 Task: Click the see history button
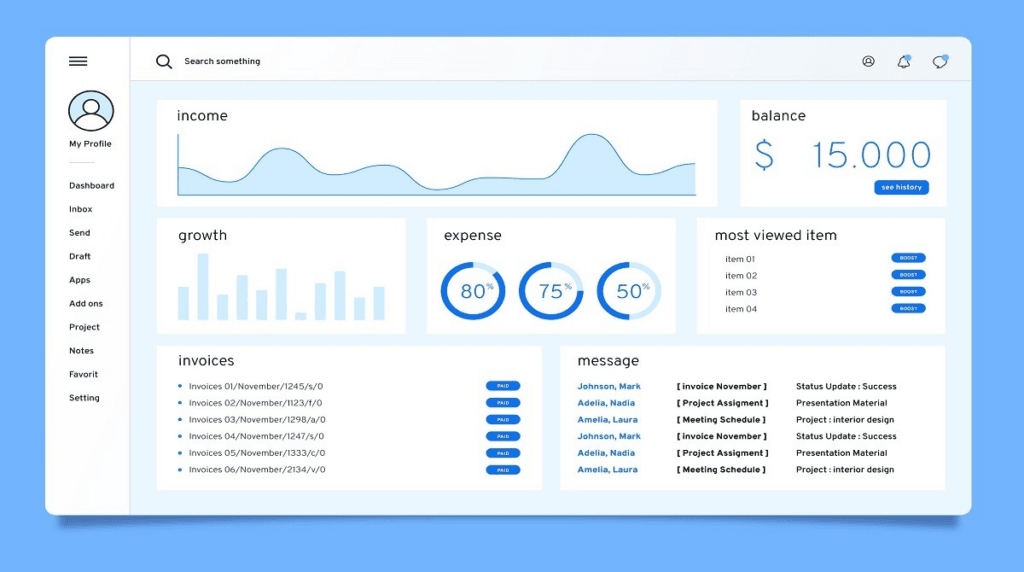click(x=901, y=187)
